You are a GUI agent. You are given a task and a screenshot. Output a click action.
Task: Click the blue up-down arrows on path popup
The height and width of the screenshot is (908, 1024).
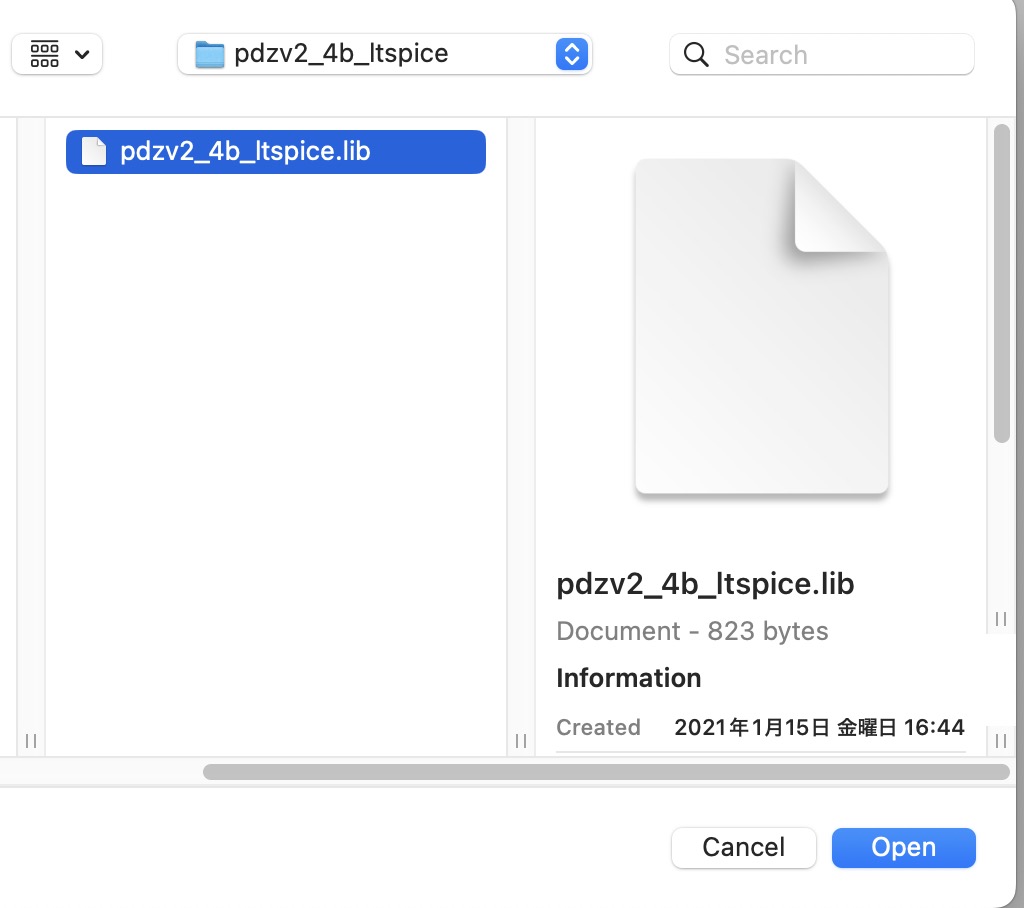coord(570,54)
